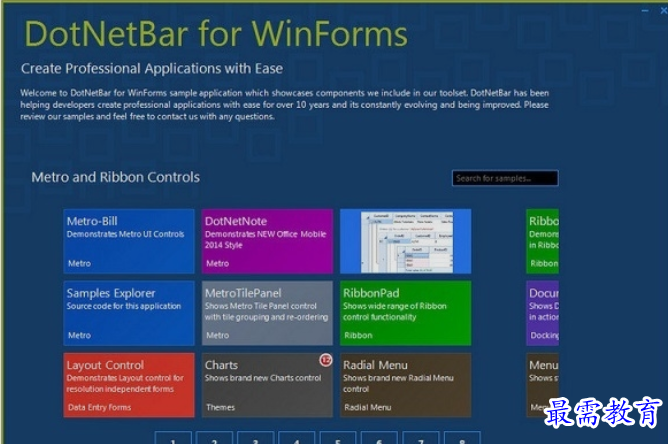668x444 pixels.
Task: Launch the MetroTilePanel sample tile
Action: (x=267, y=313)
